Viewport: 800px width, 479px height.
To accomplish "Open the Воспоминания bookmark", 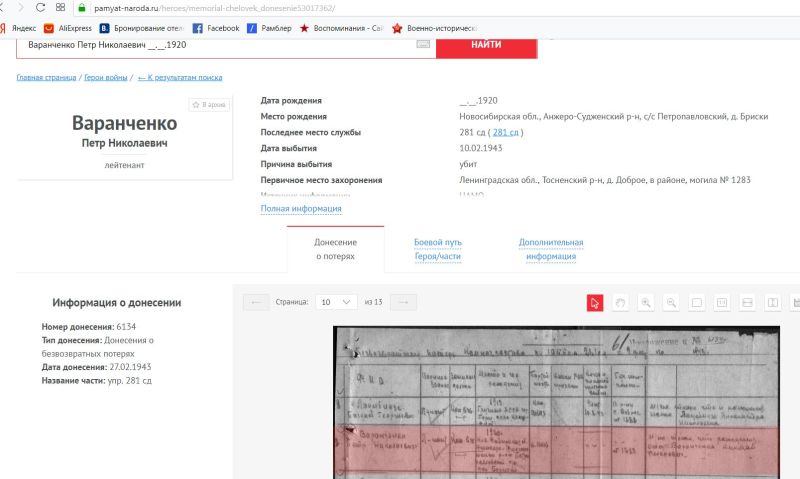I will [x=341, y=28].
